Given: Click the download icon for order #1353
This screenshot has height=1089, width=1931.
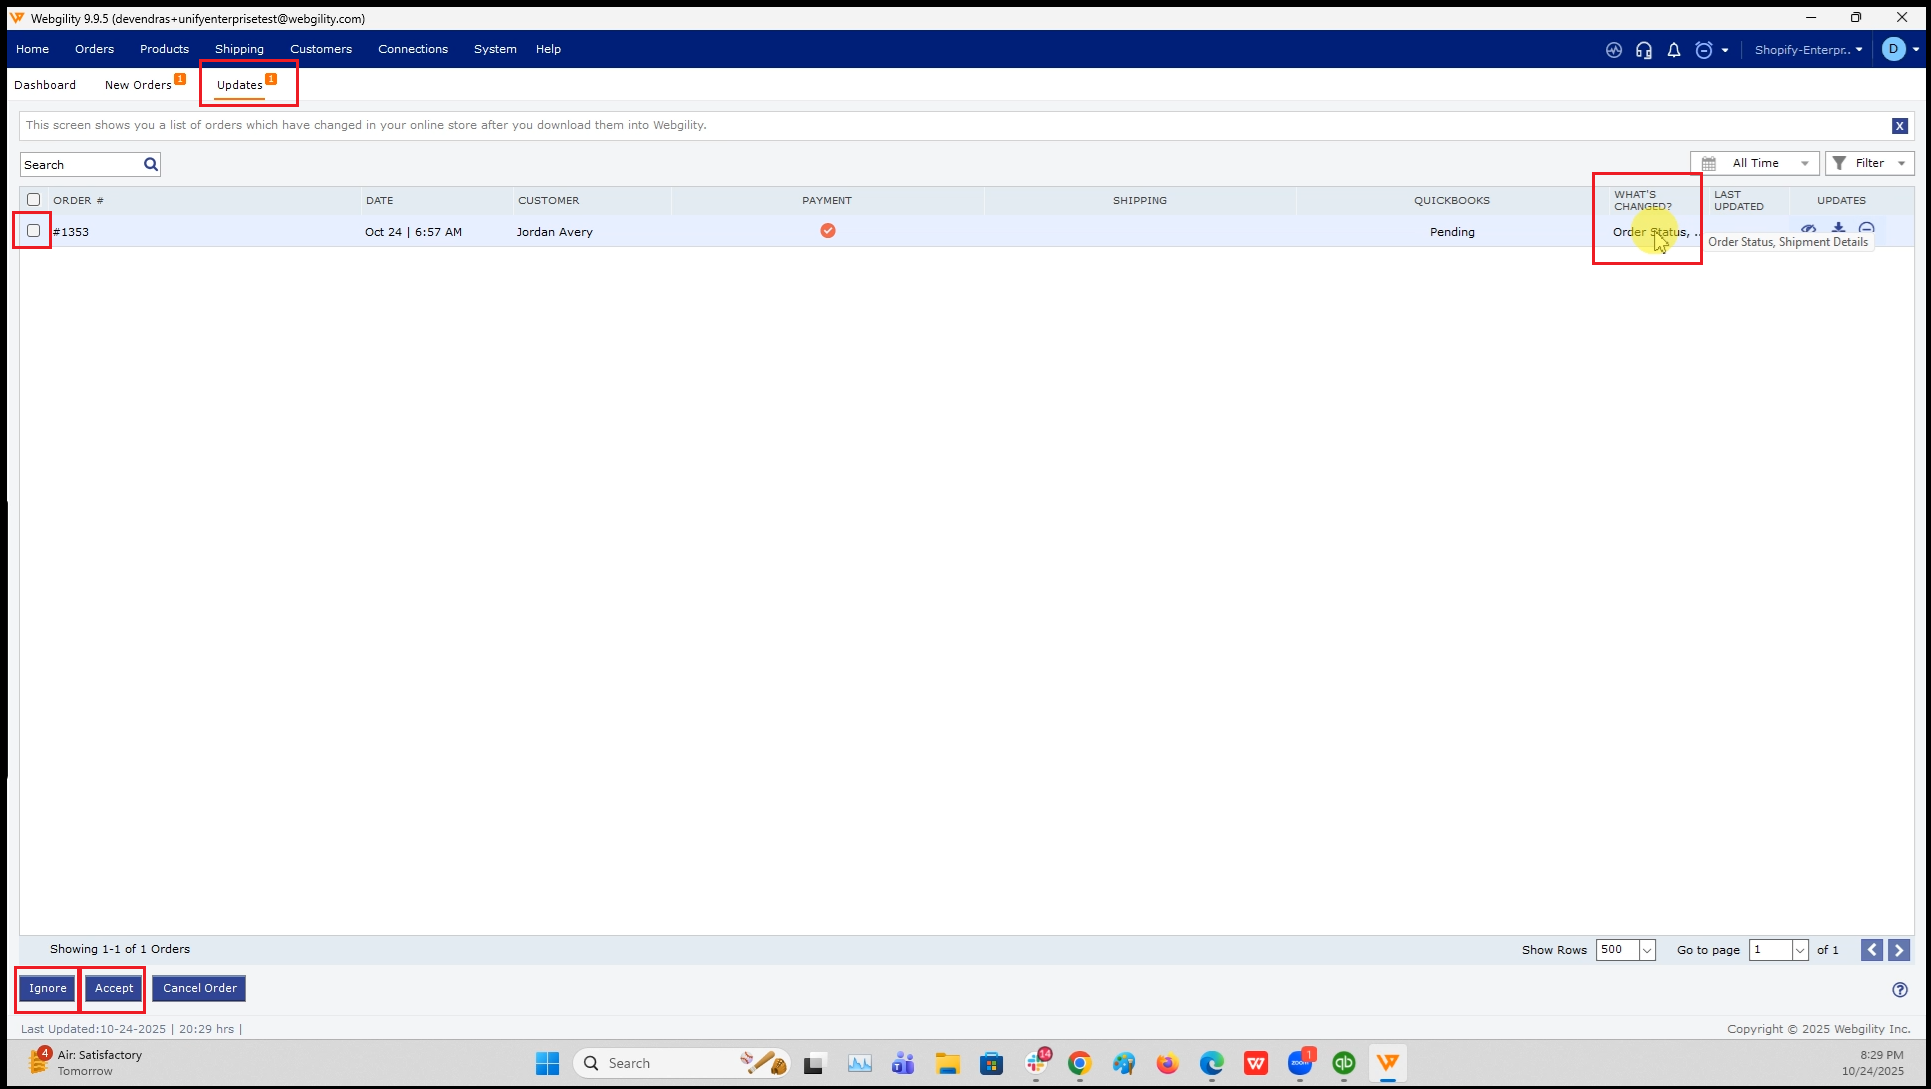Looking at the screenshot, I should [1838, 229].
